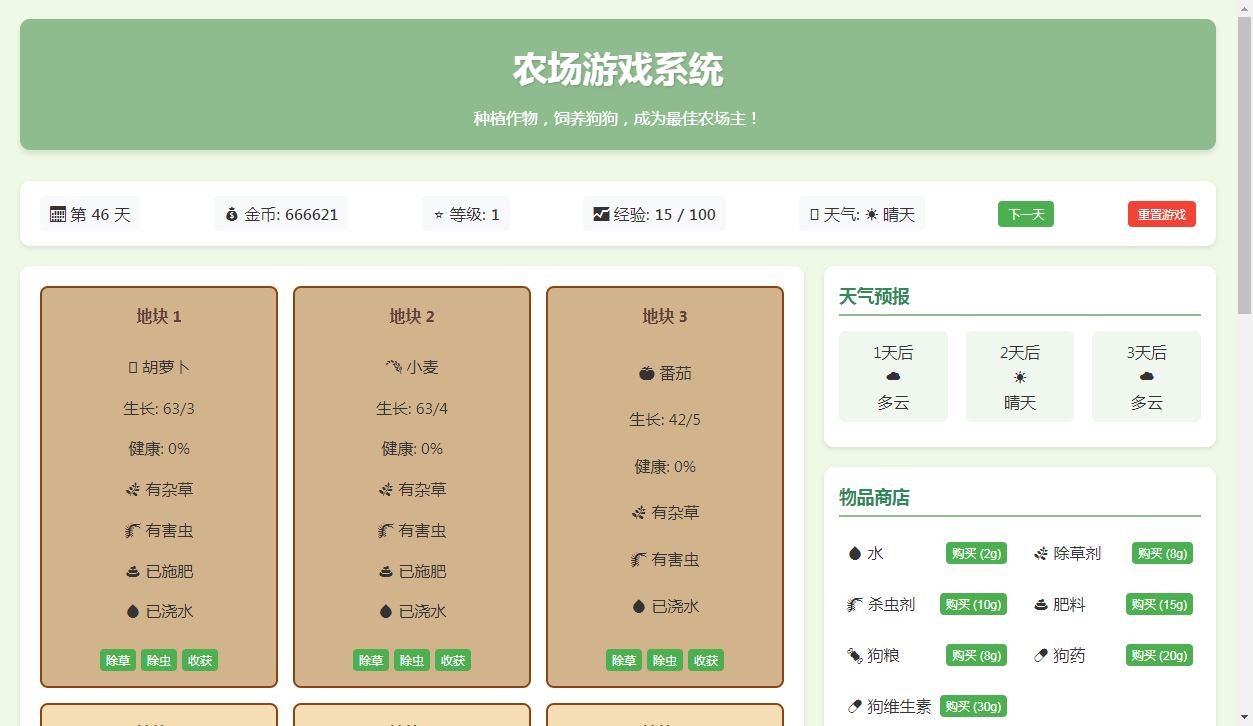1253x726 pixels.
Task: Buy 狗药 with the 购买 (20g) button
Action: tap(1158, 655)
